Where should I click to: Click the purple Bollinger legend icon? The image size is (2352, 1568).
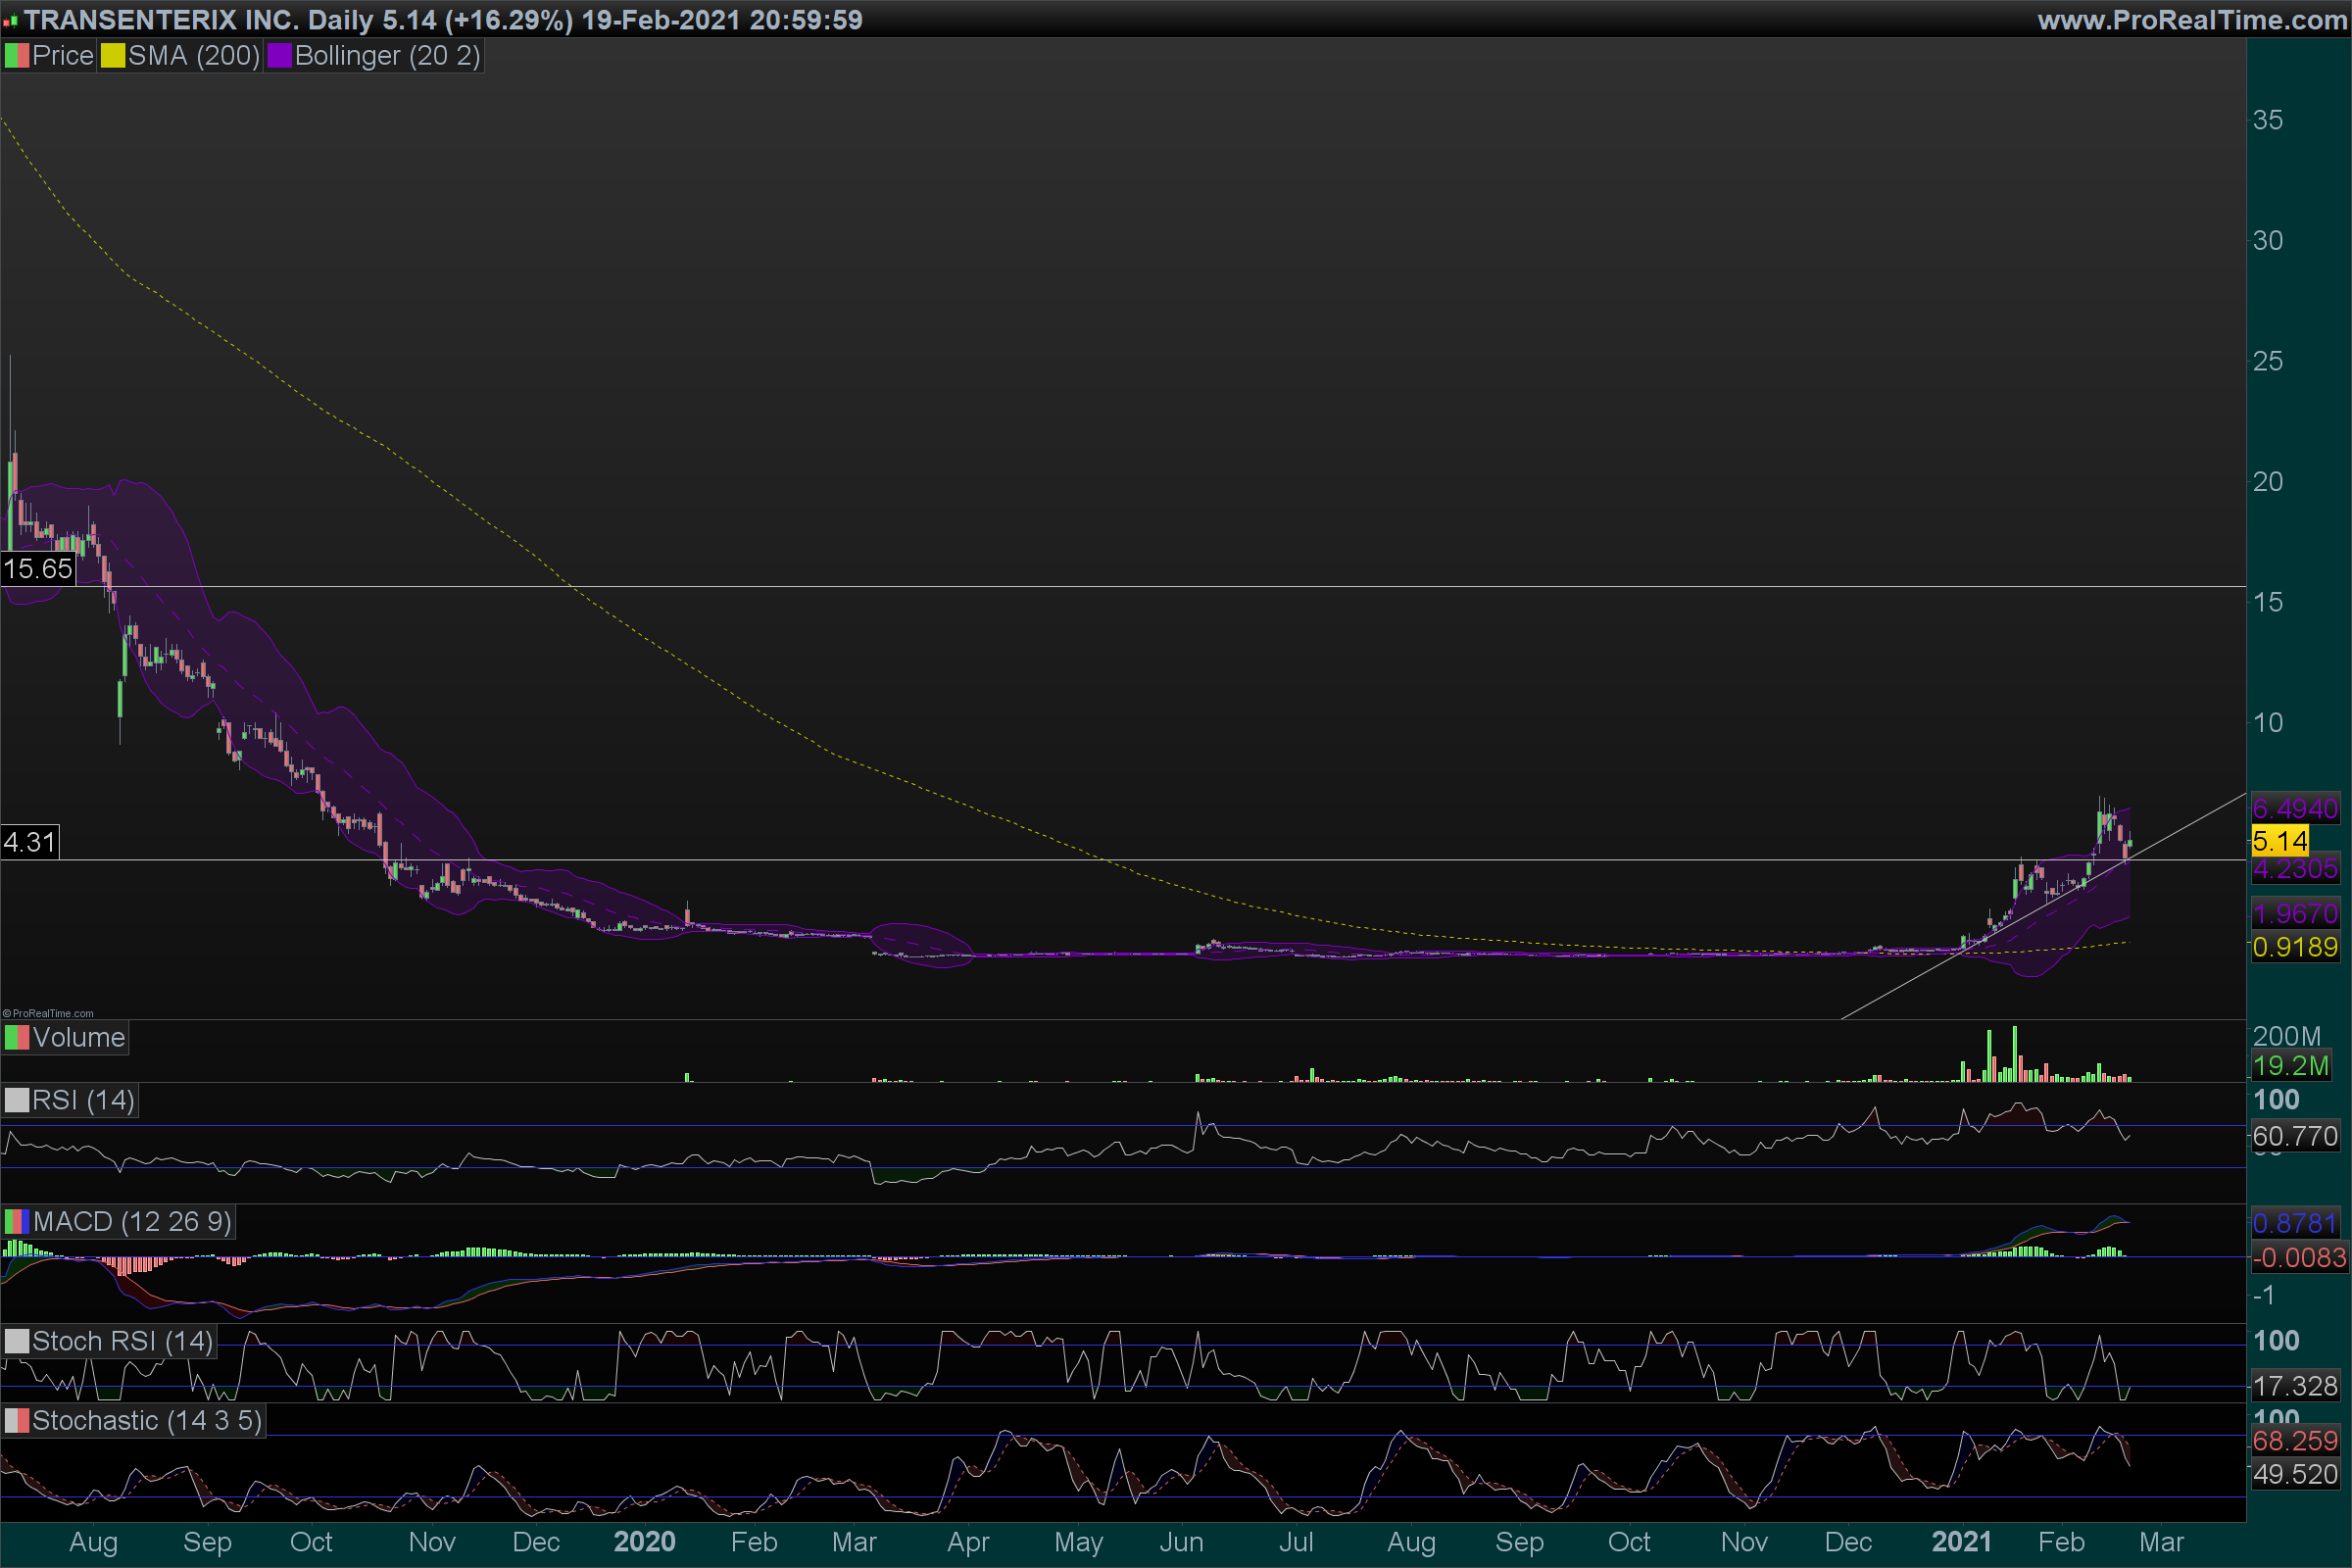(279, 56)
